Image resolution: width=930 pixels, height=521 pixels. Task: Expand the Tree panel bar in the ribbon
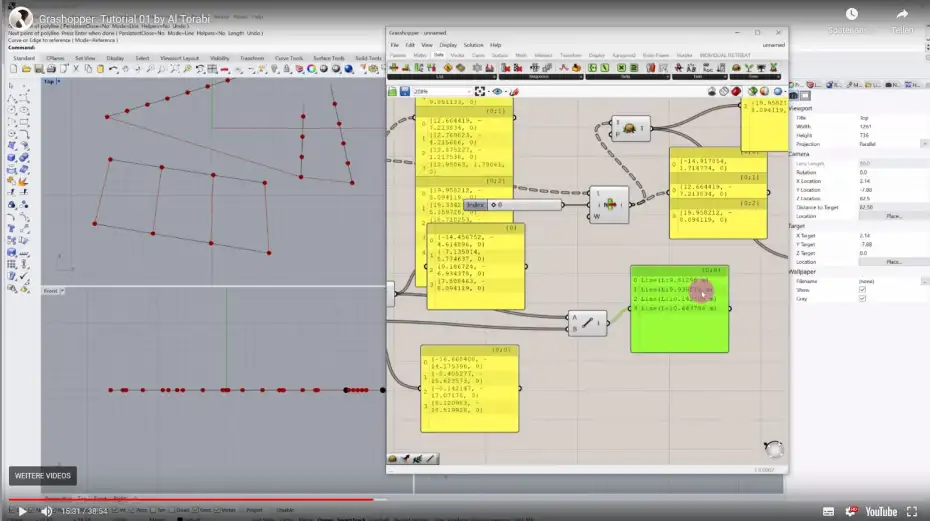[755, 77]
